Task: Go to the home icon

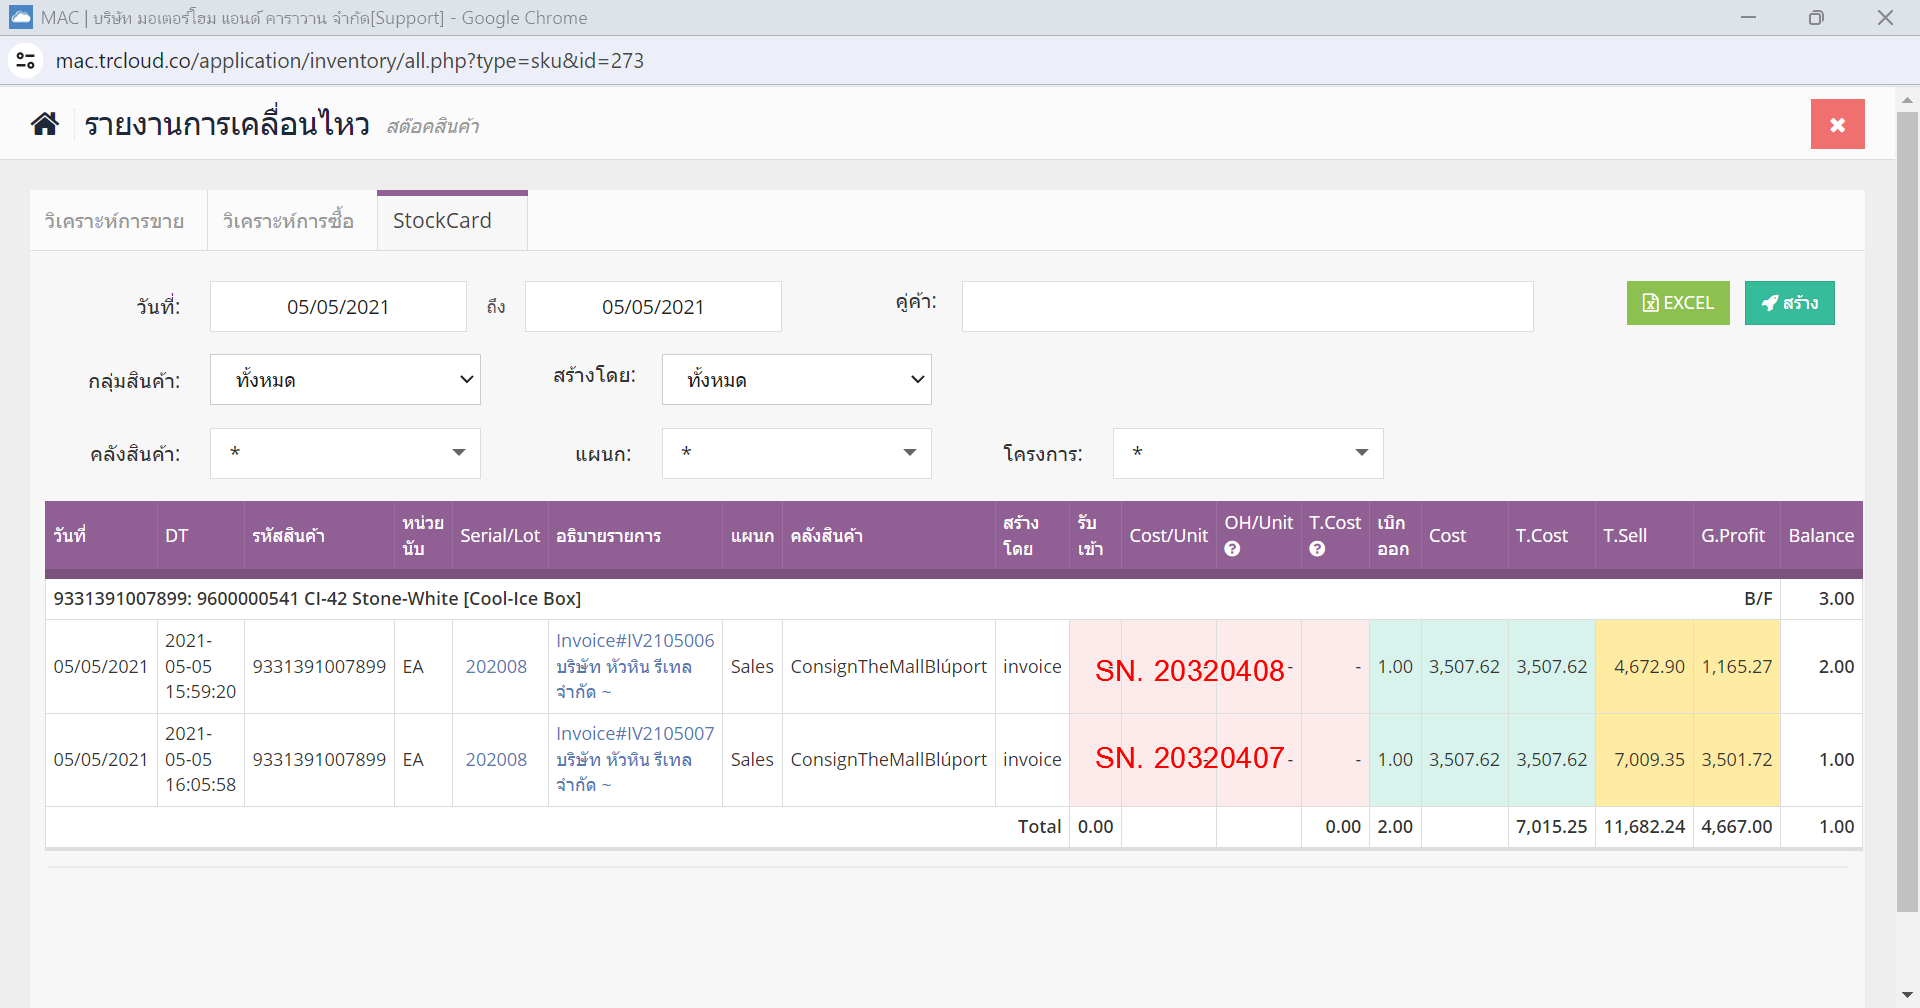Action: 45,124
